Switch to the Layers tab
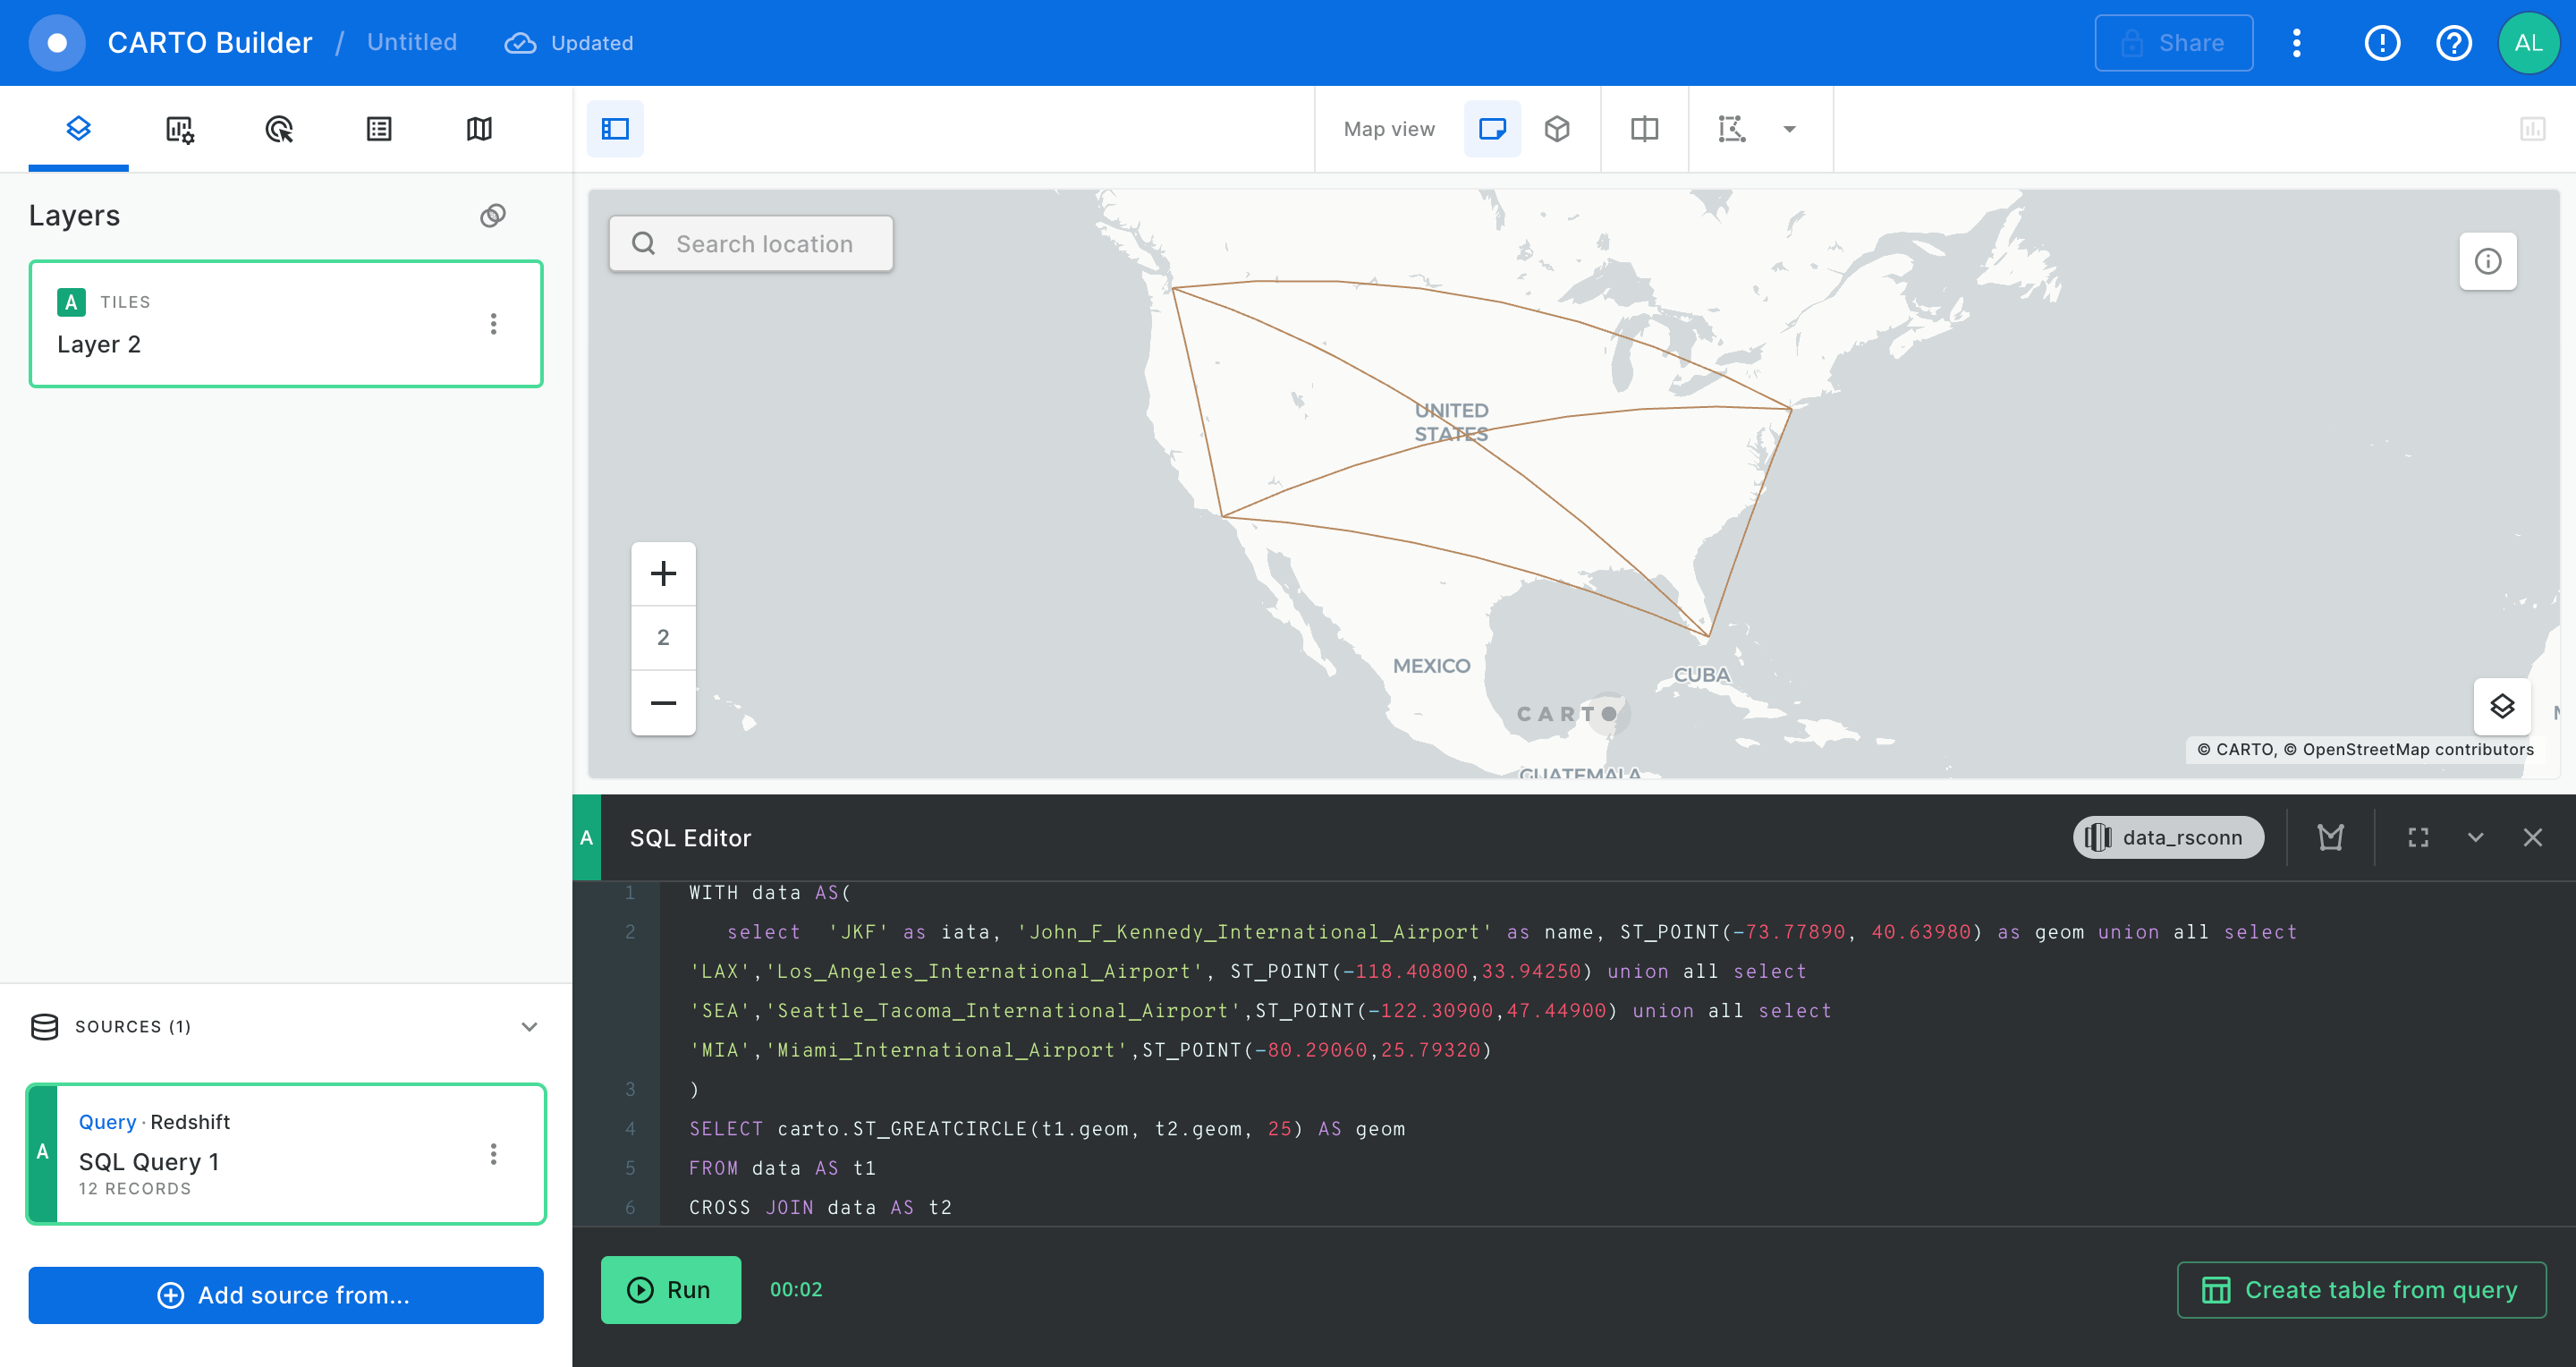Viewport: 2576px width, 1367px height. coord(78,129)
